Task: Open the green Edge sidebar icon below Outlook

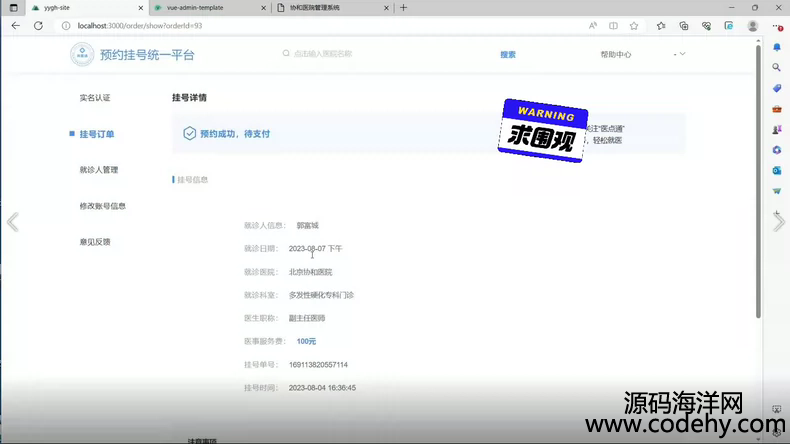Action: click(776, 191)
